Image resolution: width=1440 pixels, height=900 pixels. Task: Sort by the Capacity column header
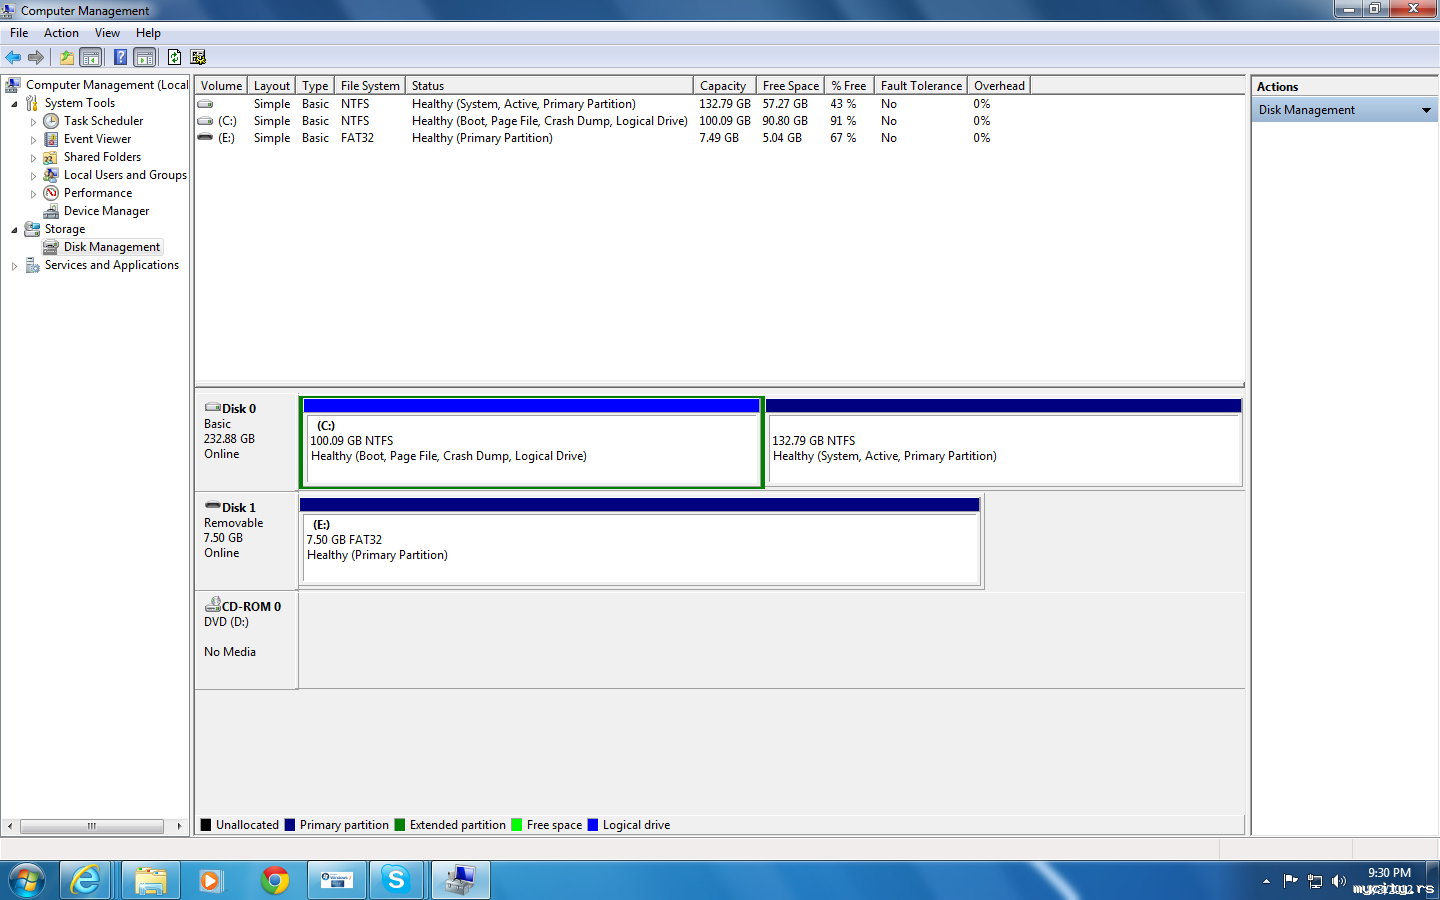(x=723, y=86)
